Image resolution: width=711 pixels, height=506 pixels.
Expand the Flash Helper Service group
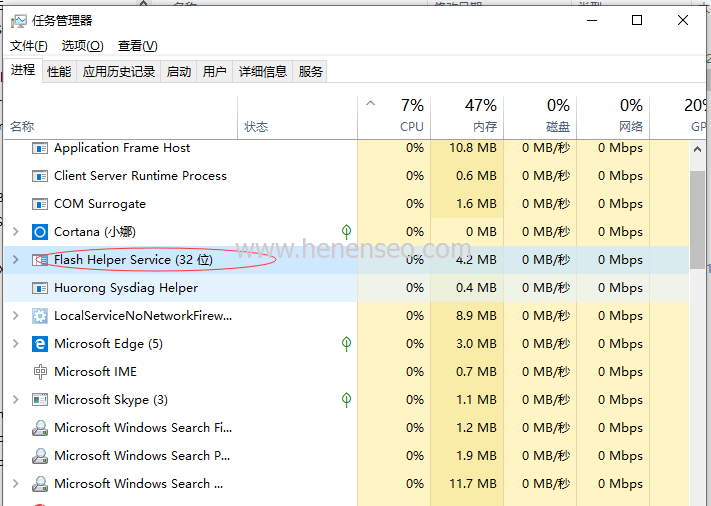tap(15, 260)
